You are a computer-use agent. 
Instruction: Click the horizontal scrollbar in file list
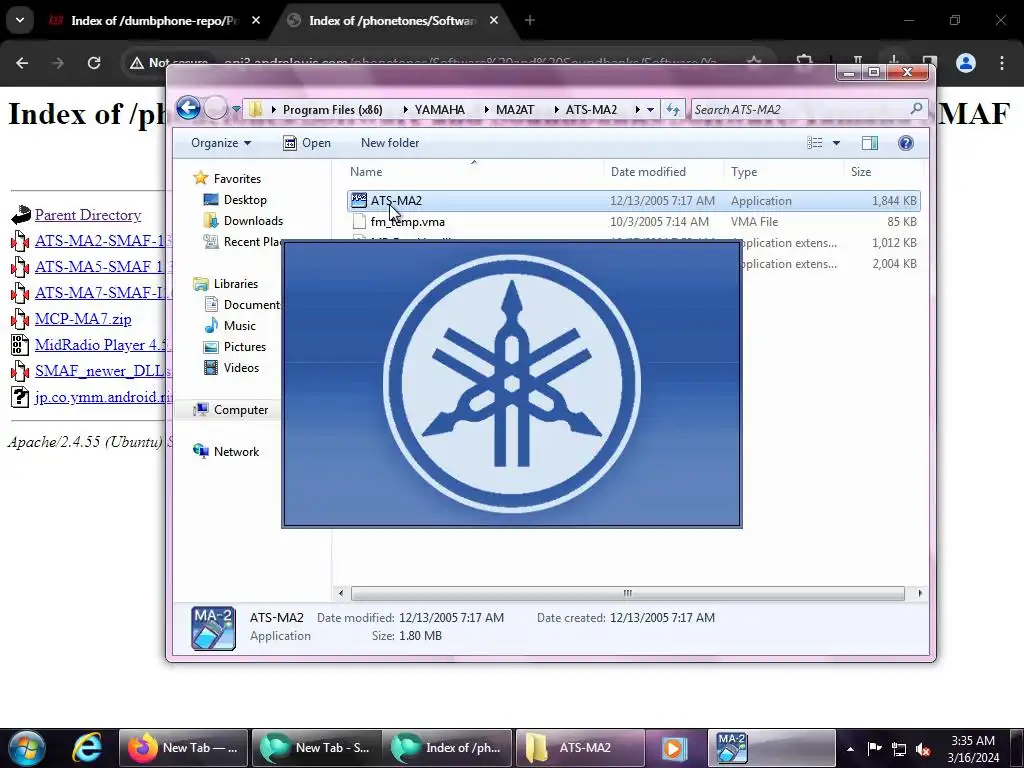point(628,593)
